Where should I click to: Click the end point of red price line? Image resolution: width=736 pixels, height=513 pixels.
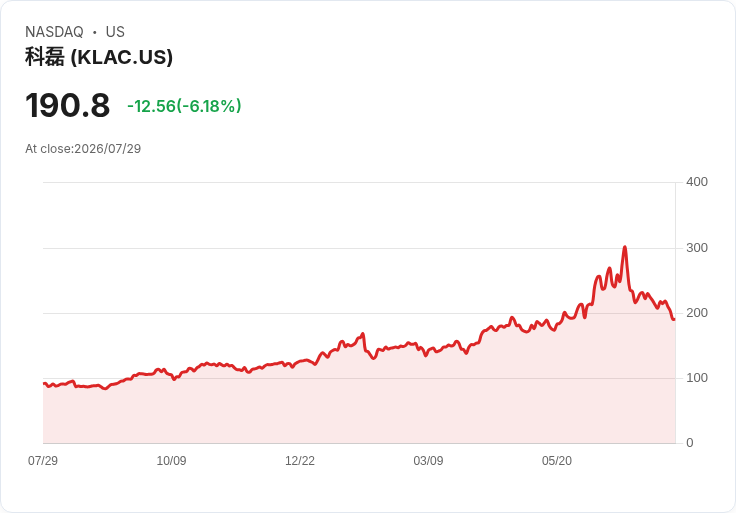(x=674, y=319)
